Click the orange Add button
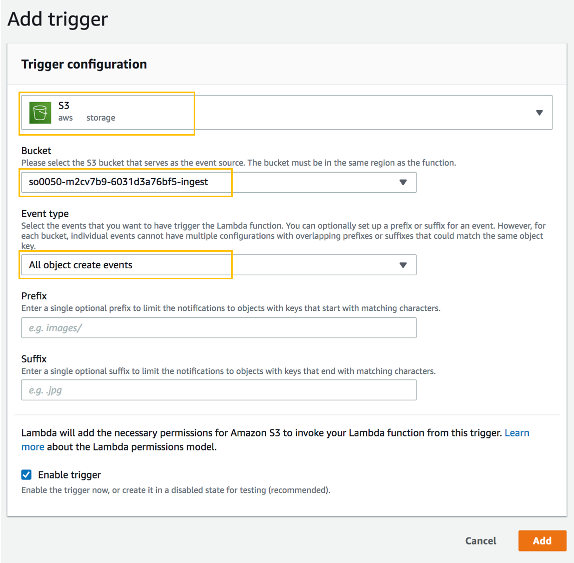 click(x=542, y=541)
